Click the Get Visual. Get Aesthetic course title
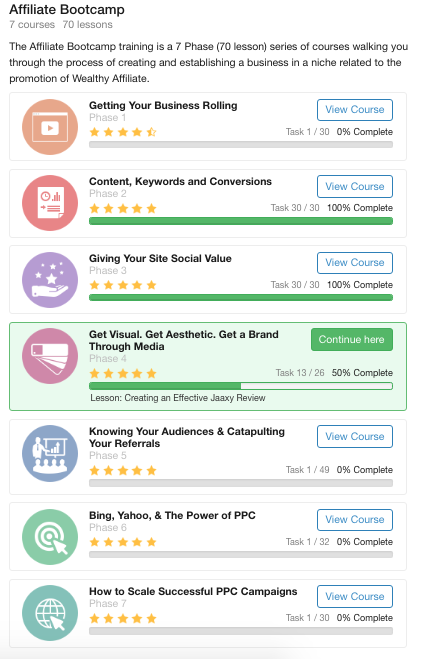Image resolution: width=423 pixels, height=659 pixels. 184,340
